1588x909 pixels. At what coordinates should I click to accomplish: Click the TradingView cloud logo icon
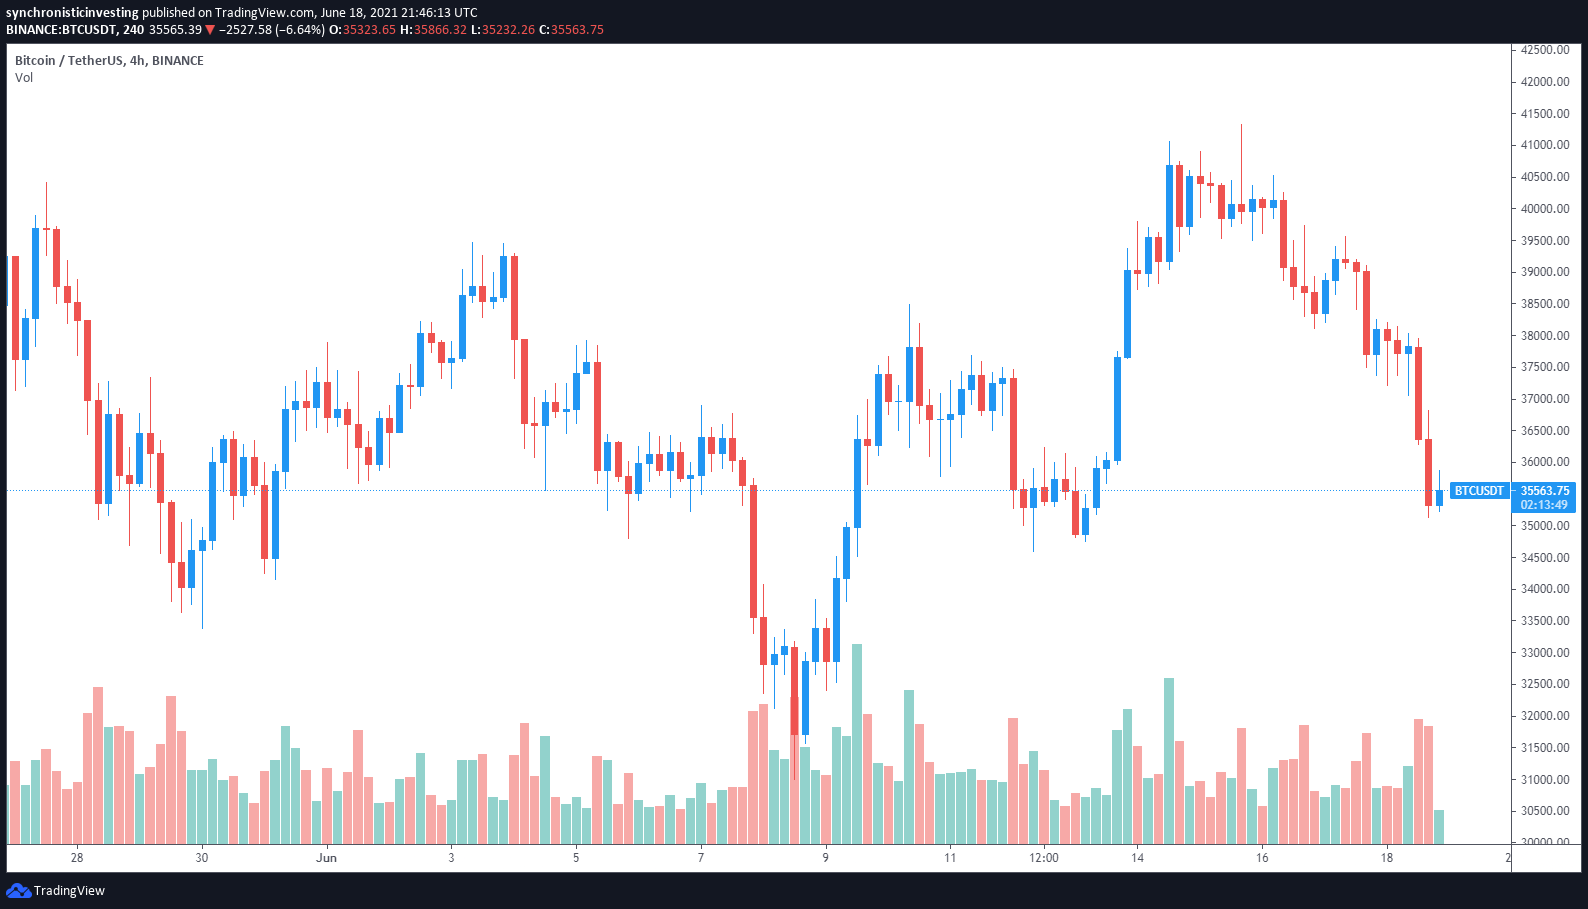(18, 890)
